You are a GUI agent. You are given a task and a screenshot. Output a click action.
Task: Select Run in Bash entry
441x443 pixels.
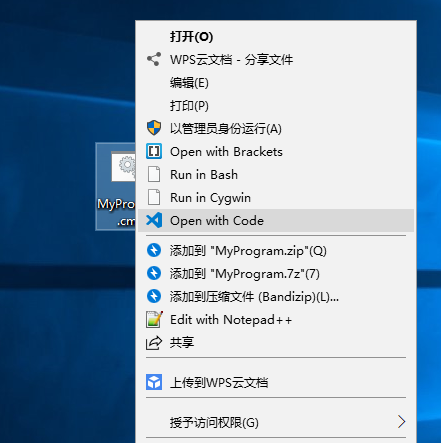coord(276,174)
